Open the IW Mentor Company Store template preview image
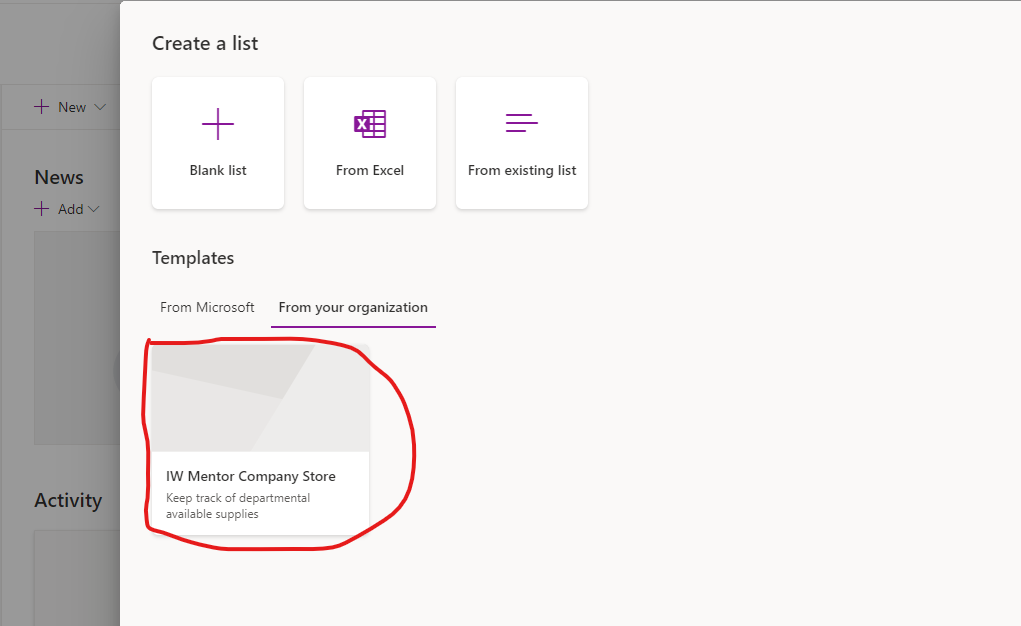The width and height of the screenshot is (1021, 626). click(x=260, y=398)
